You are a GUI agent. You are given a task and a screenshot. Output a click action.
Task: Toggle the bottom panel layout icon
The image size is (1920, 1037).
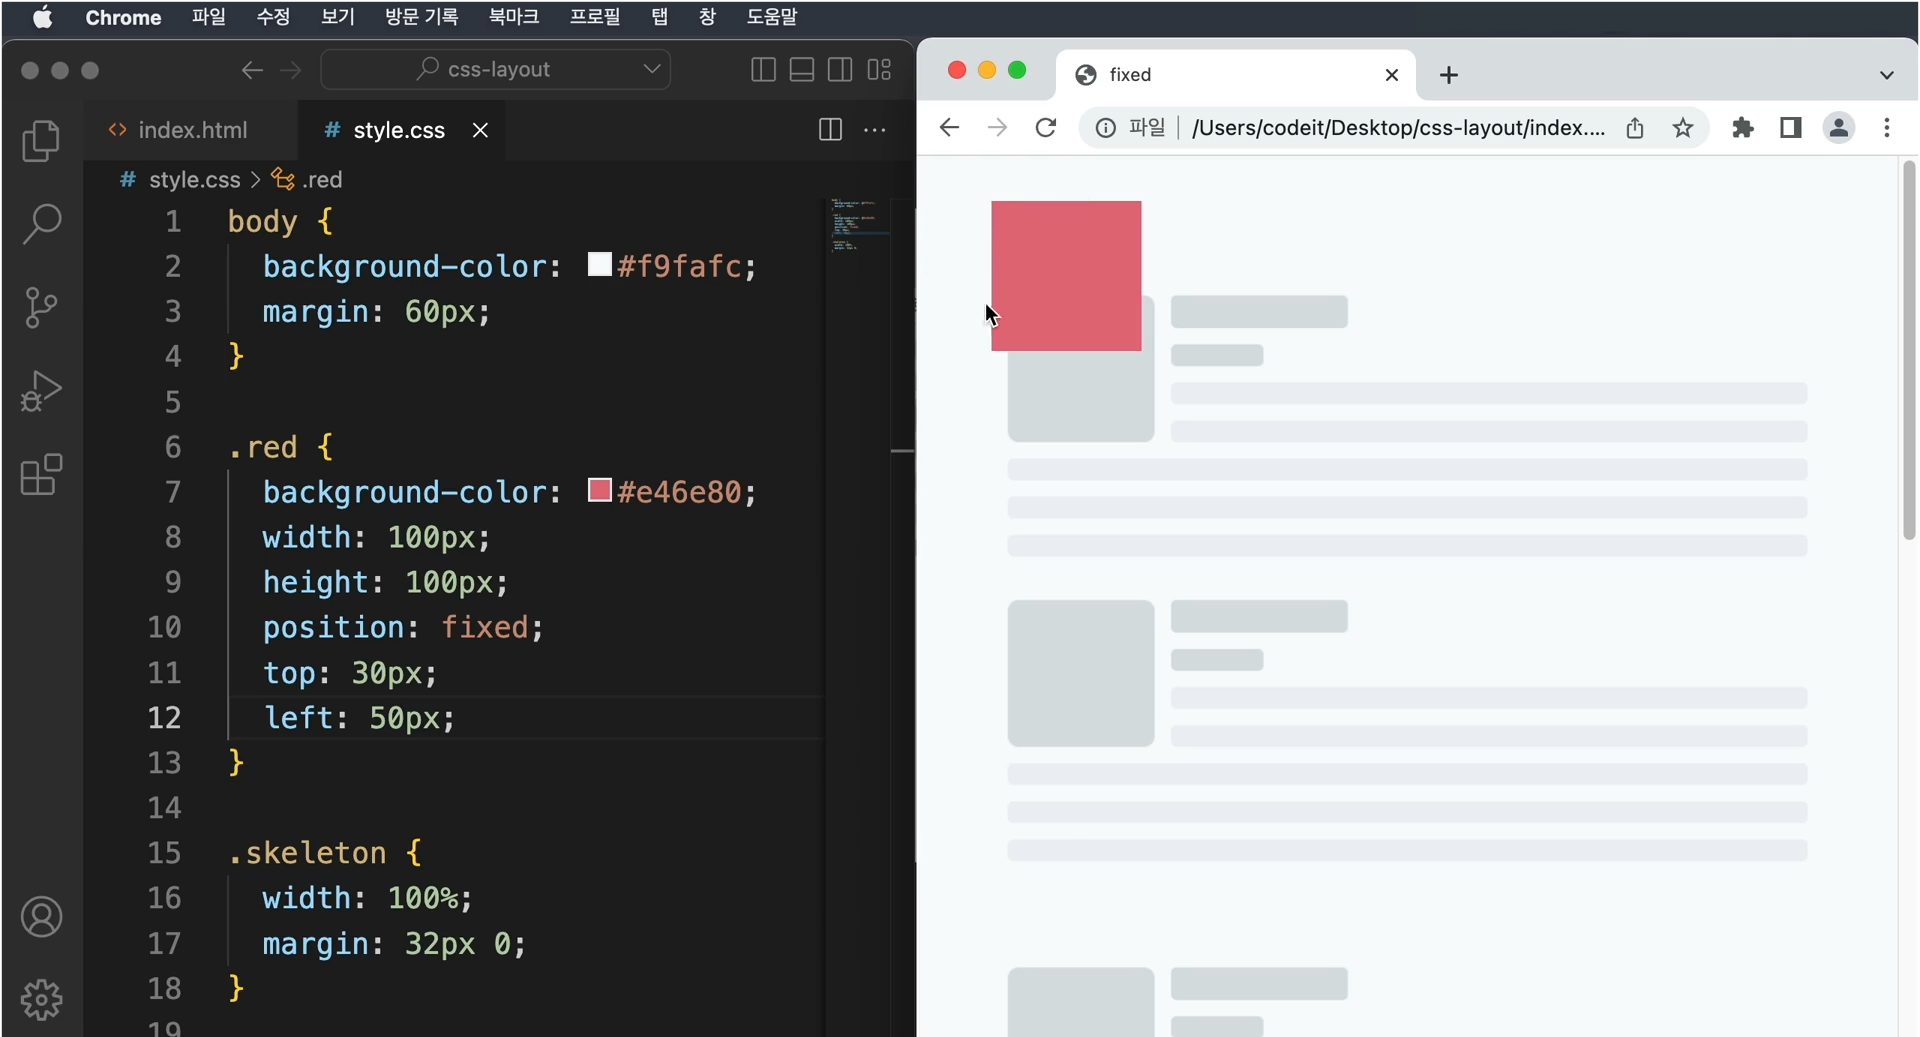pyautogui.click(x=801, y=69)
